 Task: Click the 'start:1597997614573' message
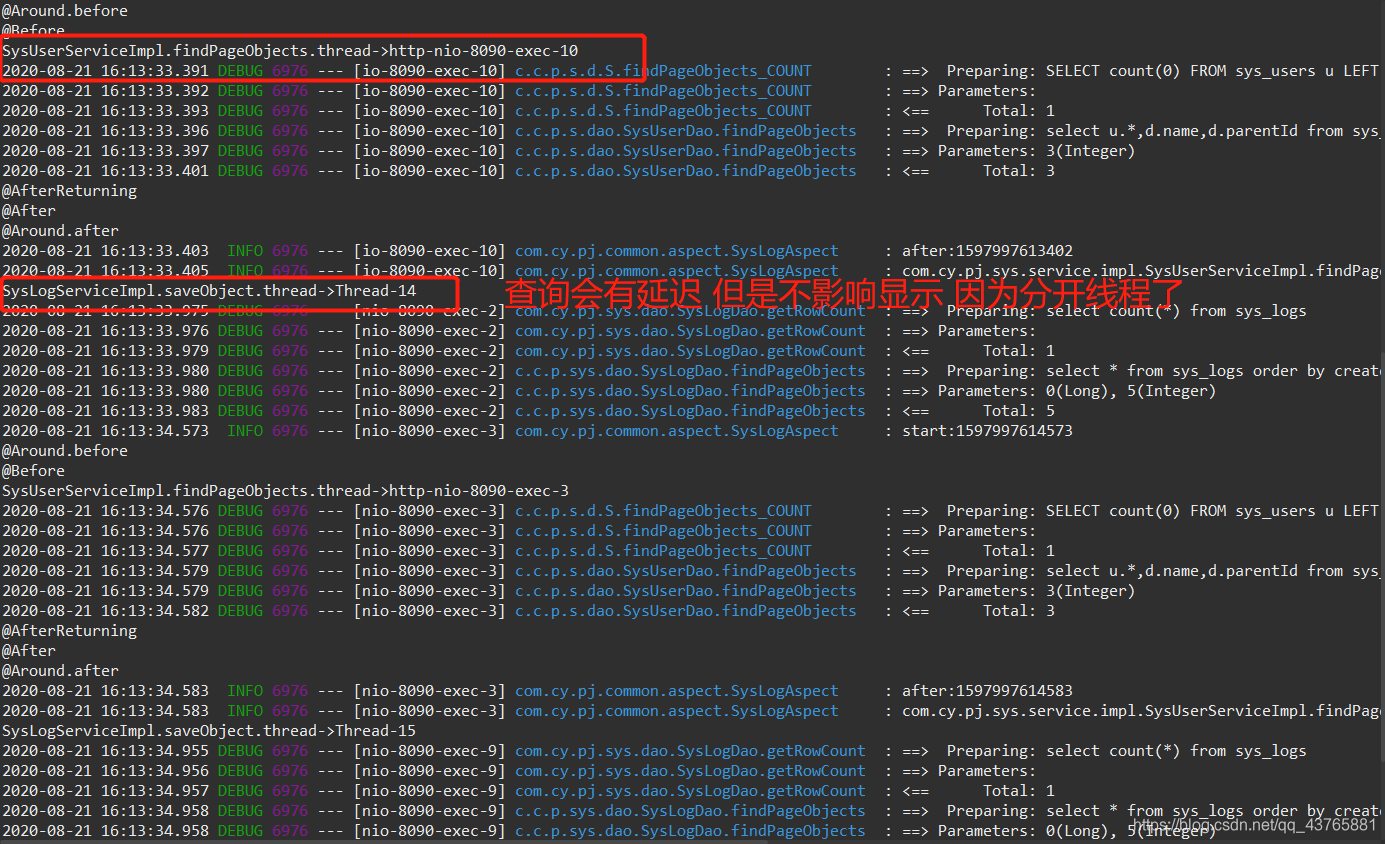pyautogui.click(x=988, y=431)
